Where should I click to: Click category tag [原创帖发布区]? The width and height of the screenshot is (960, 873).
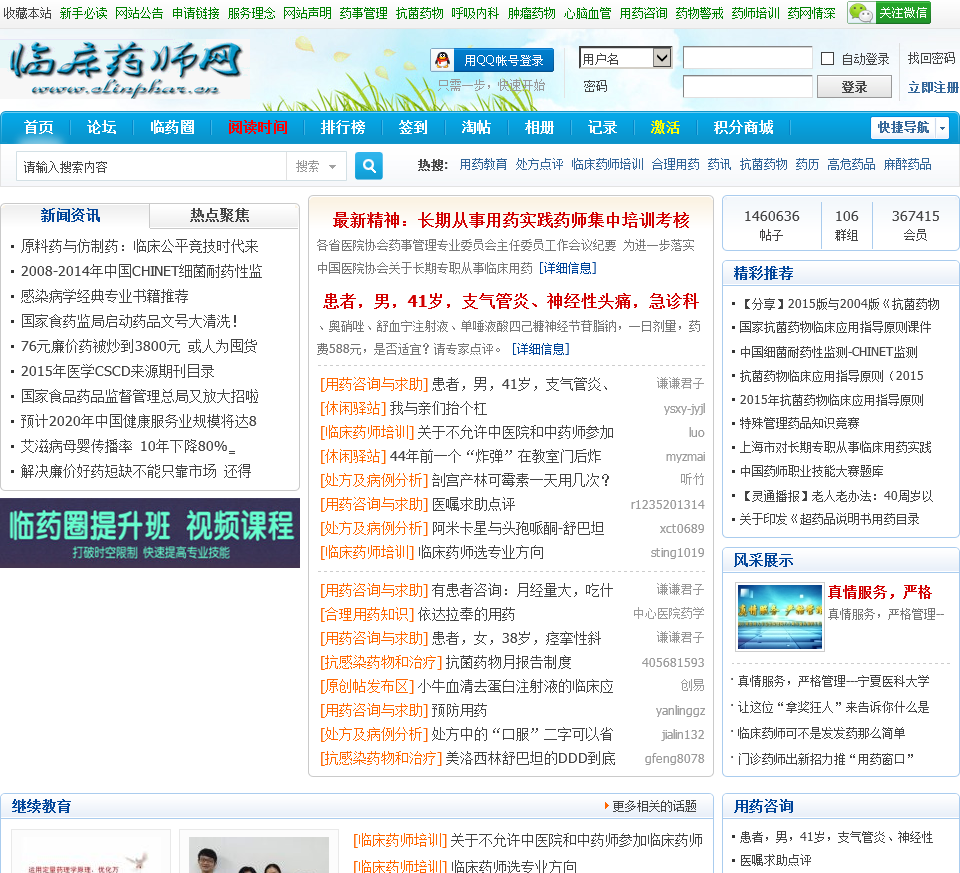pos(367,686)
